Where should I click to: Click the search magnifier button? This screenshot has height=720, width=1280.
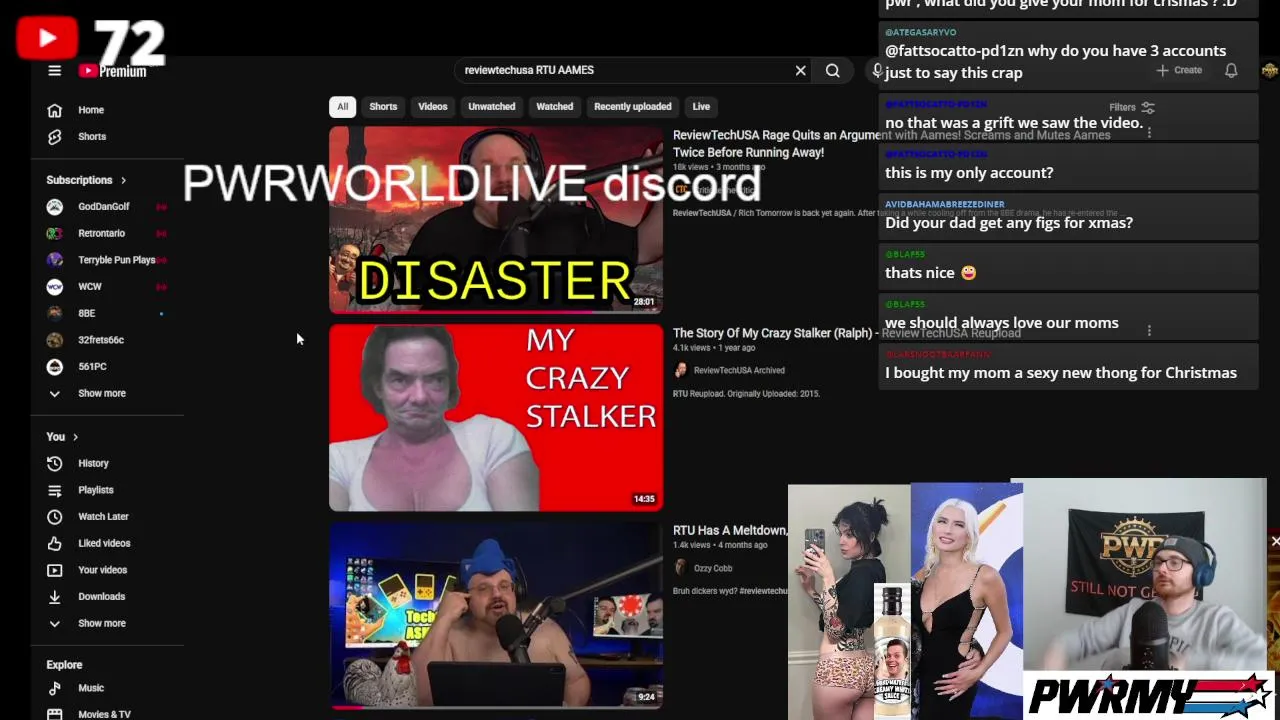click(x=832, y=70)
